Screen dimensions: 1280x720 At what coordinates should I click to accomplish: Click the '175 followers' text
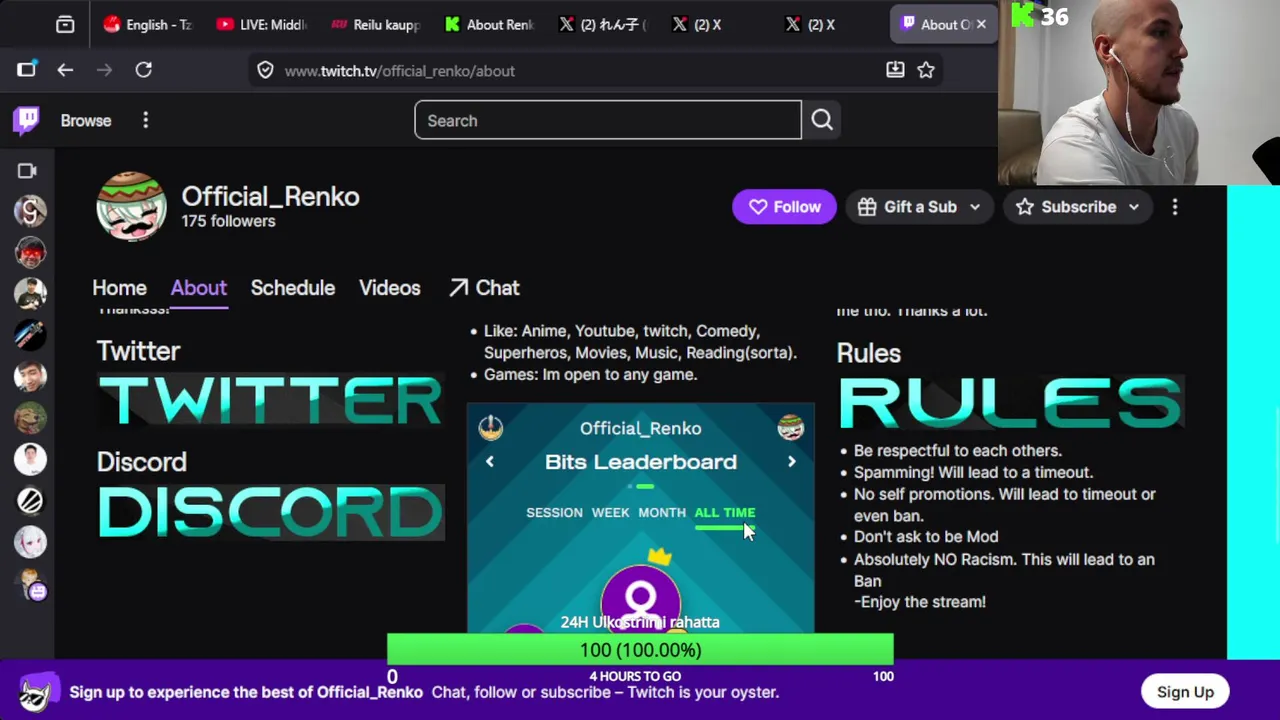pyautogui.click(x=228, y=221)
